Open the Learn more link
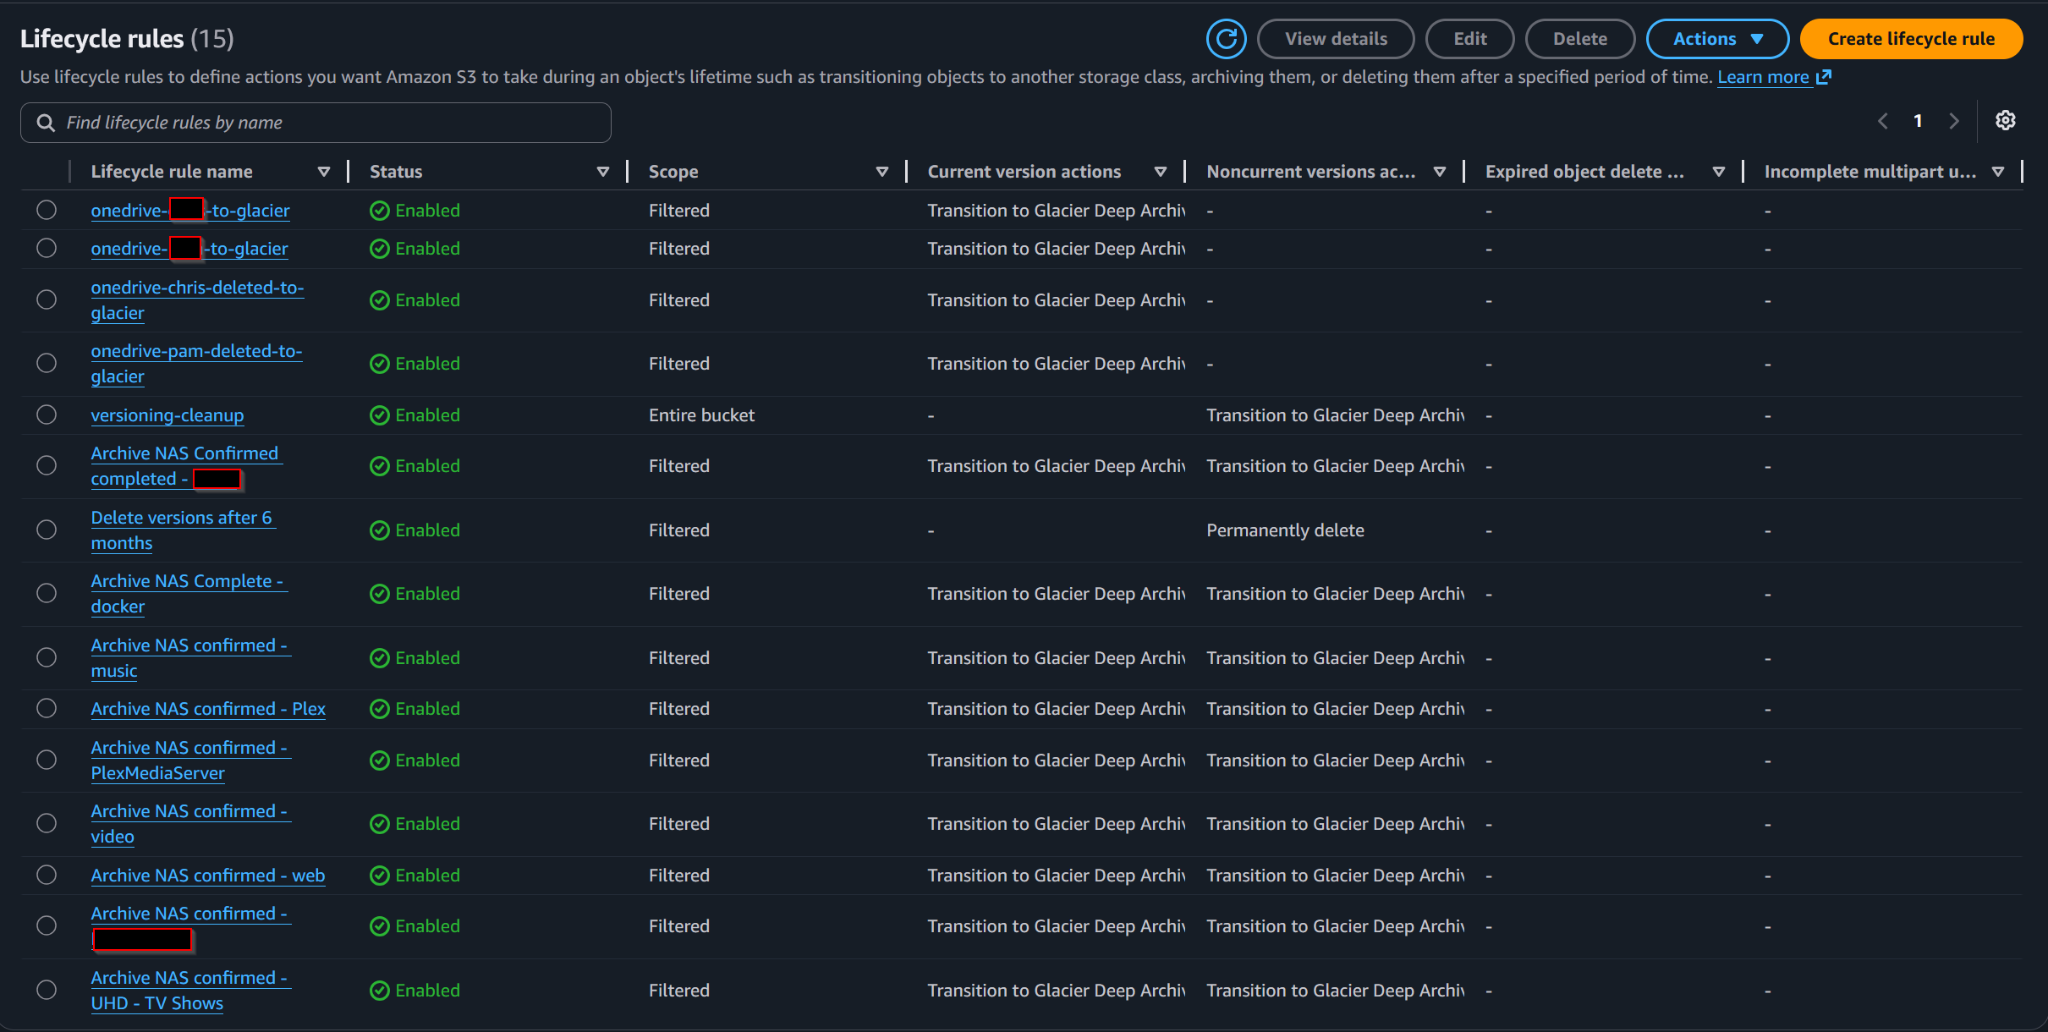Viewport: 2048px width, 1032px height. point(1763,77)
